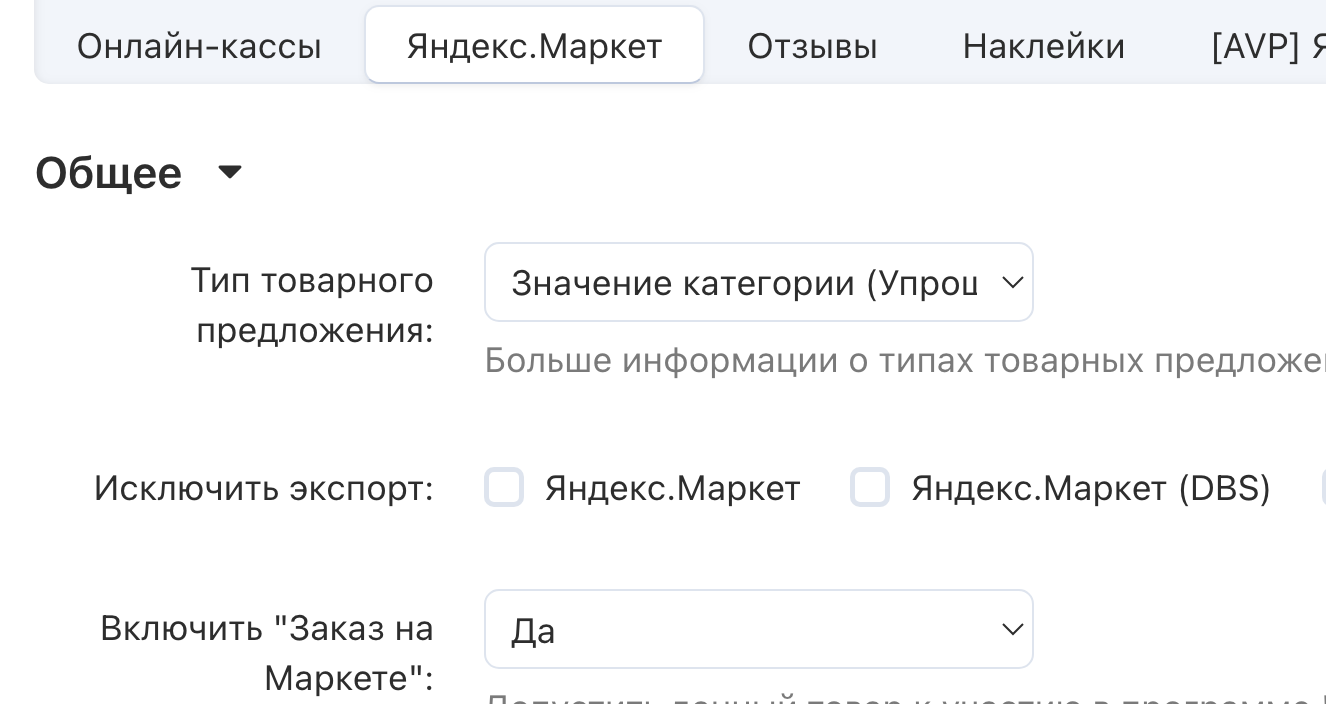Tick the Яндекс.Маркет export exclusion checkbox
The width and height of the screenshot is (1326, 704).
pyautogui.click(x=504, y=488)
